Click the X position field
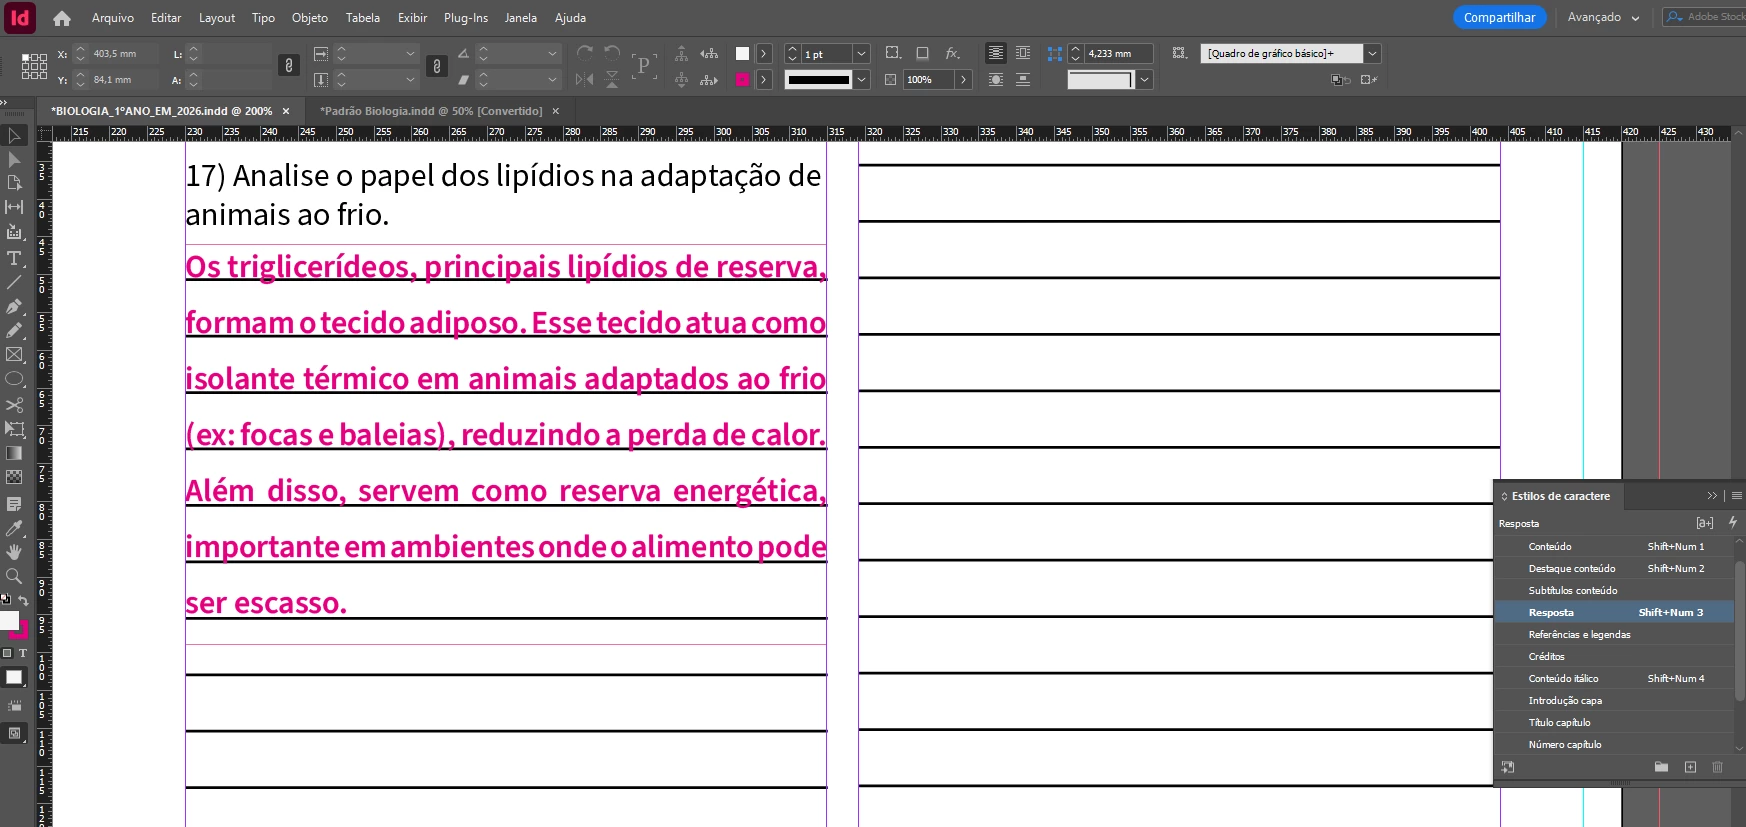The width and height of the screenshot is (1746, 827). pos(124,53)
